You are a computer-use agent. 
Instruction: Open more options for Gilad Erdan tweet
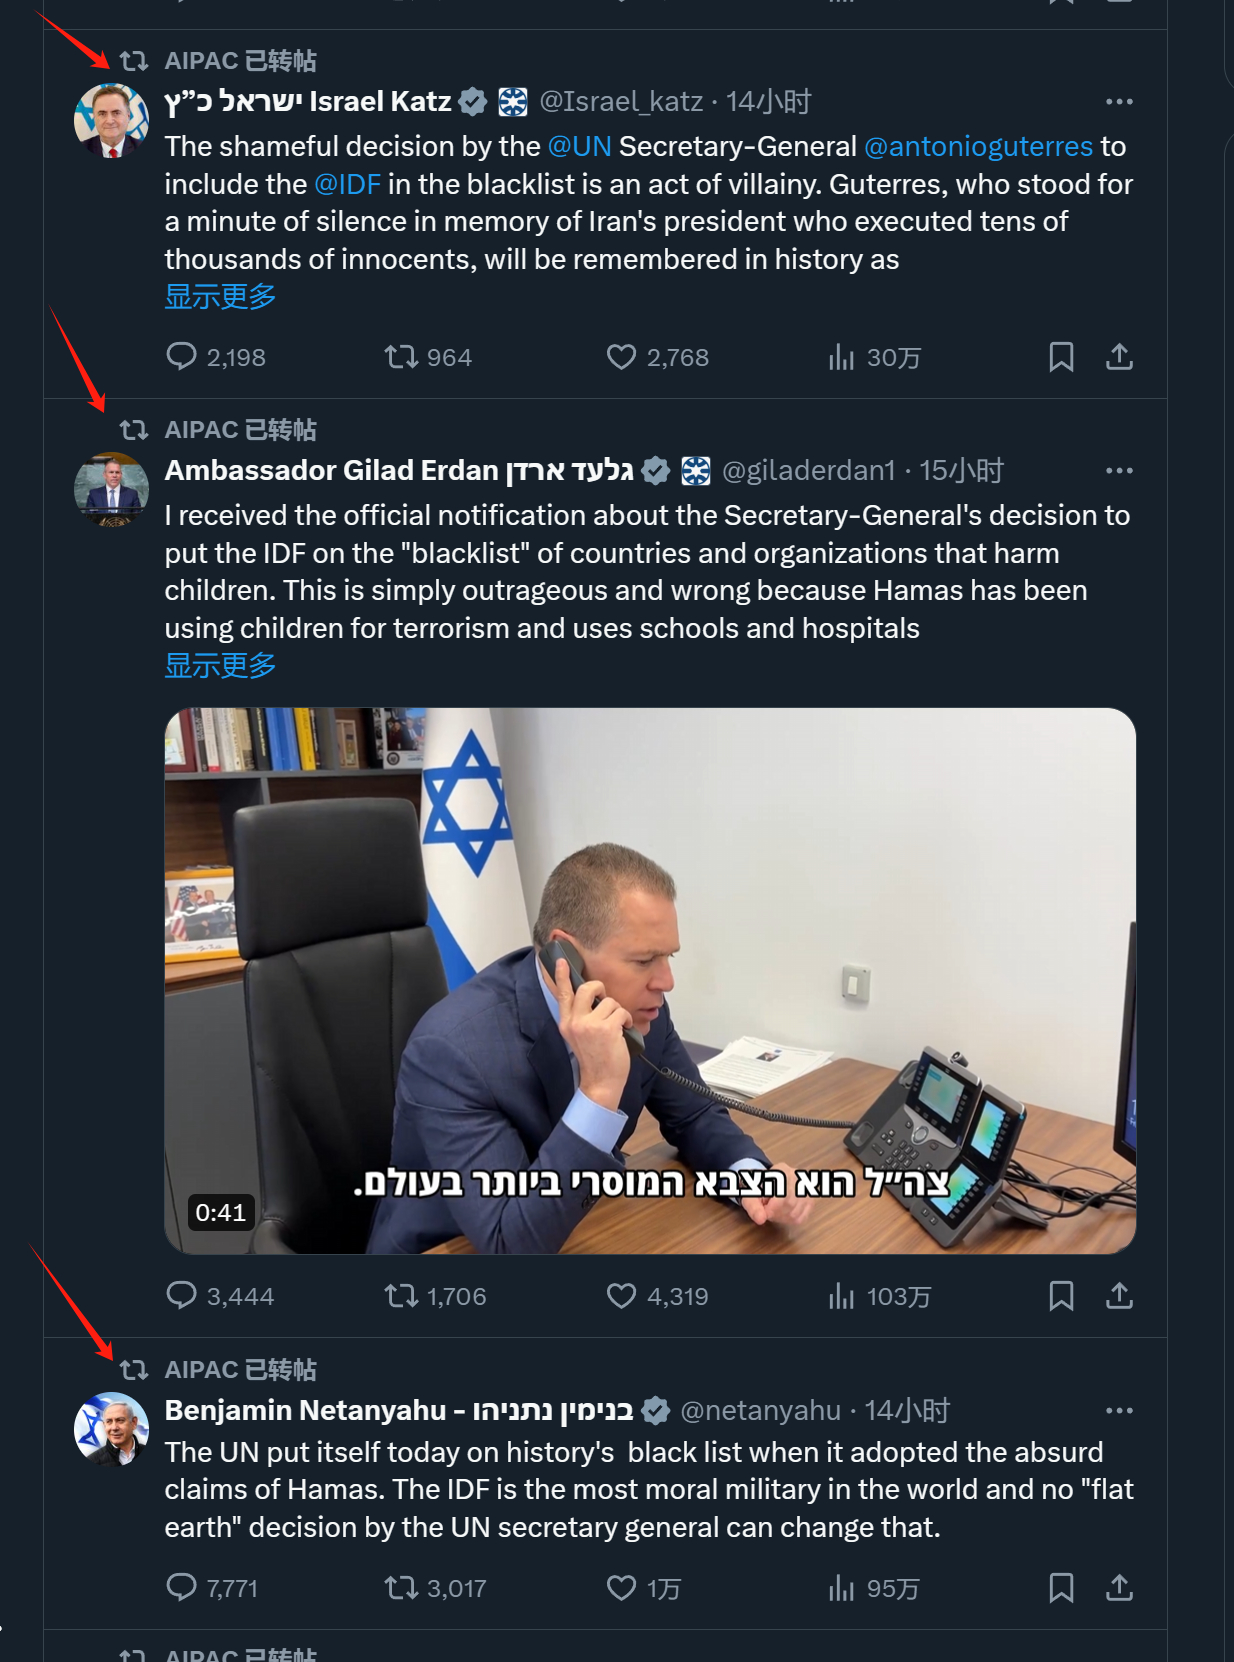click(1119, 471)
